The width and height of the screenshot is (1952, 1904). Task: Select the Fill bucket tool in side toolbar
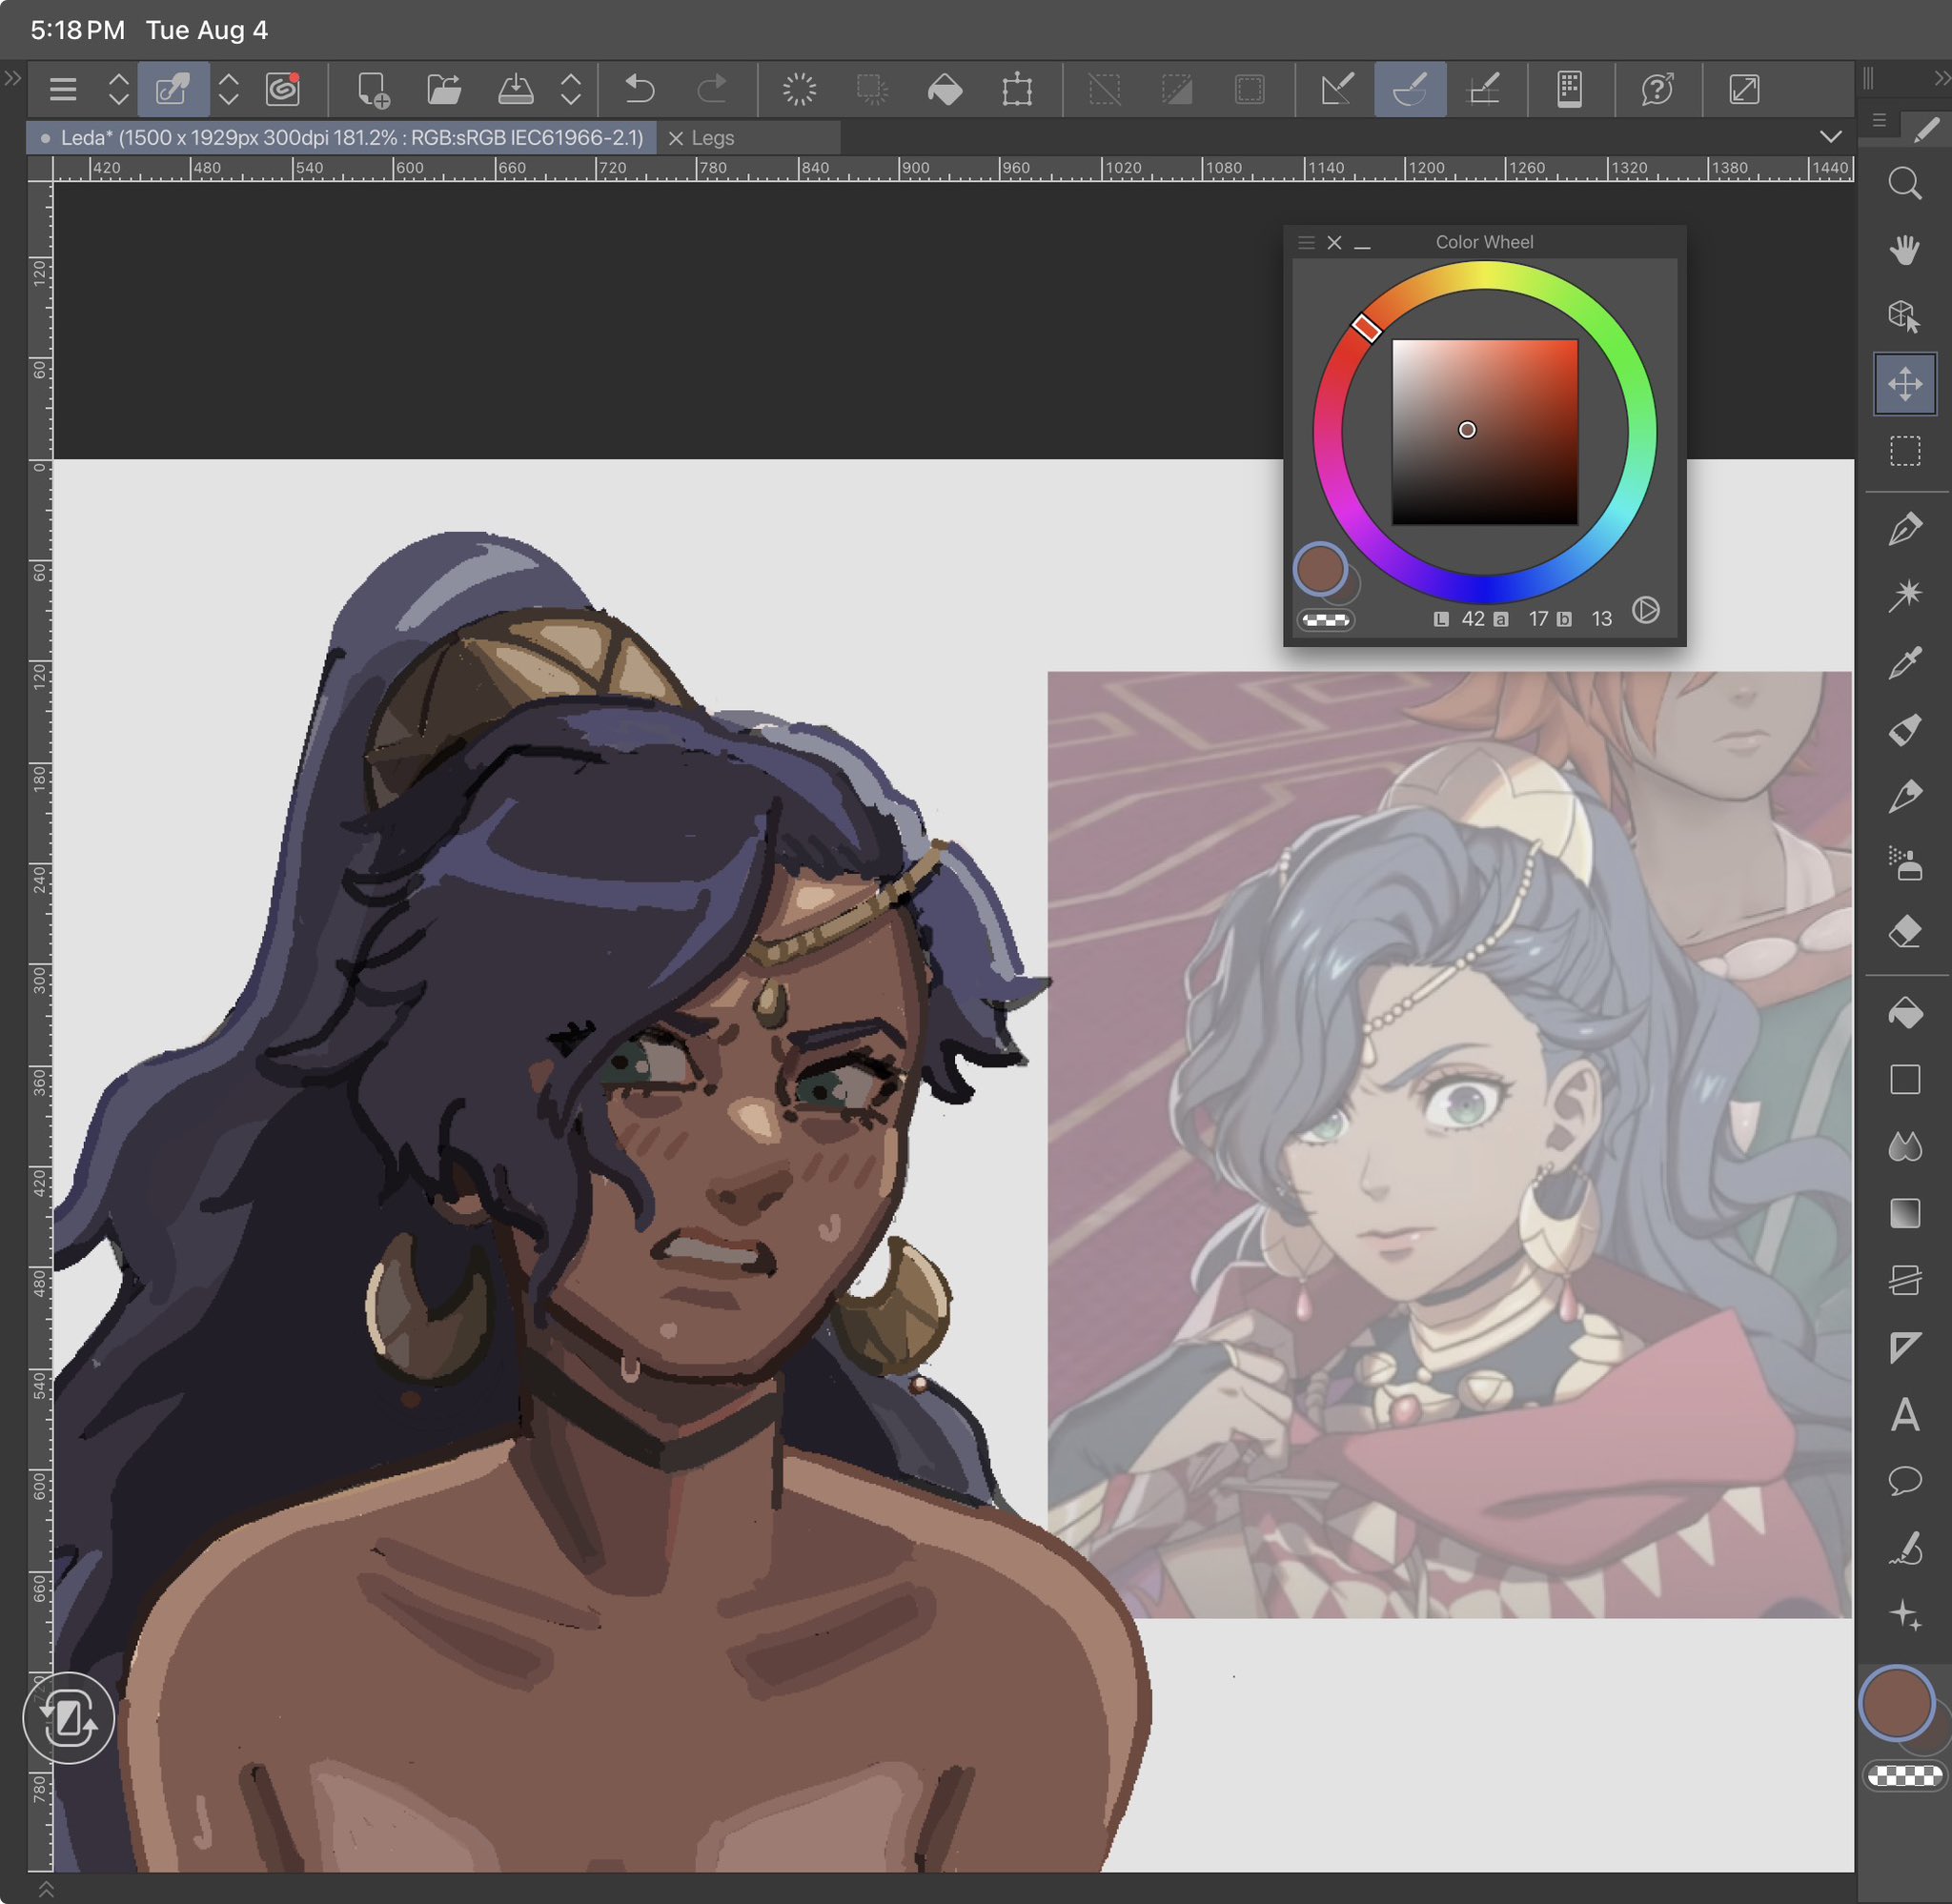1905,1013
